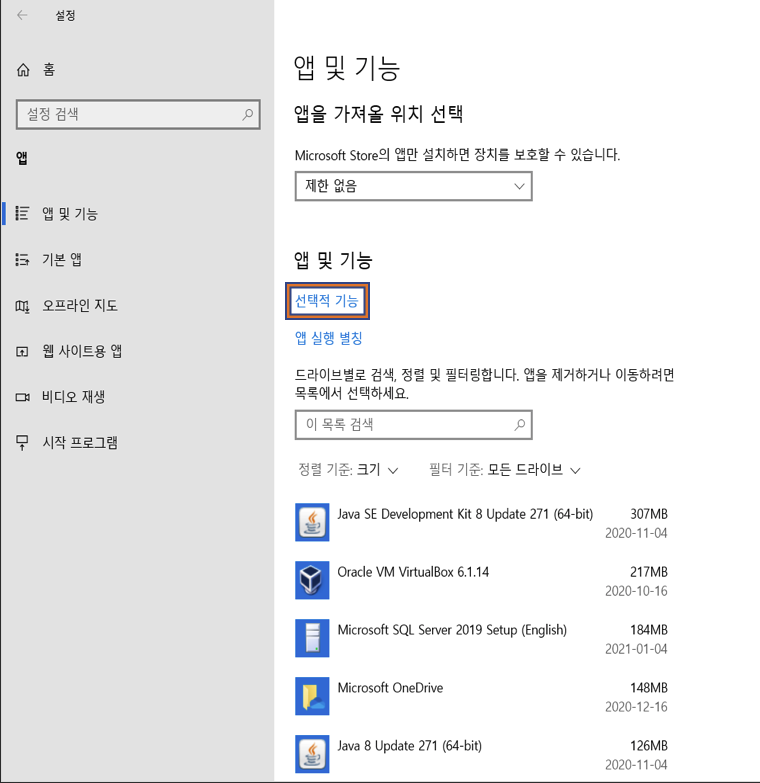Select Java SE Development Kit 8 Update 271 entry
Viewport: 760px width, 783px height.
481,522
